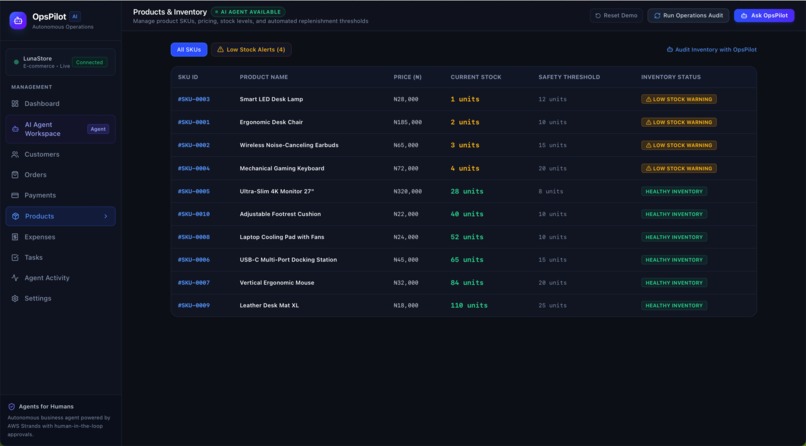Click SKU ID #SKU-0009
806x446 pixels.
194,306
